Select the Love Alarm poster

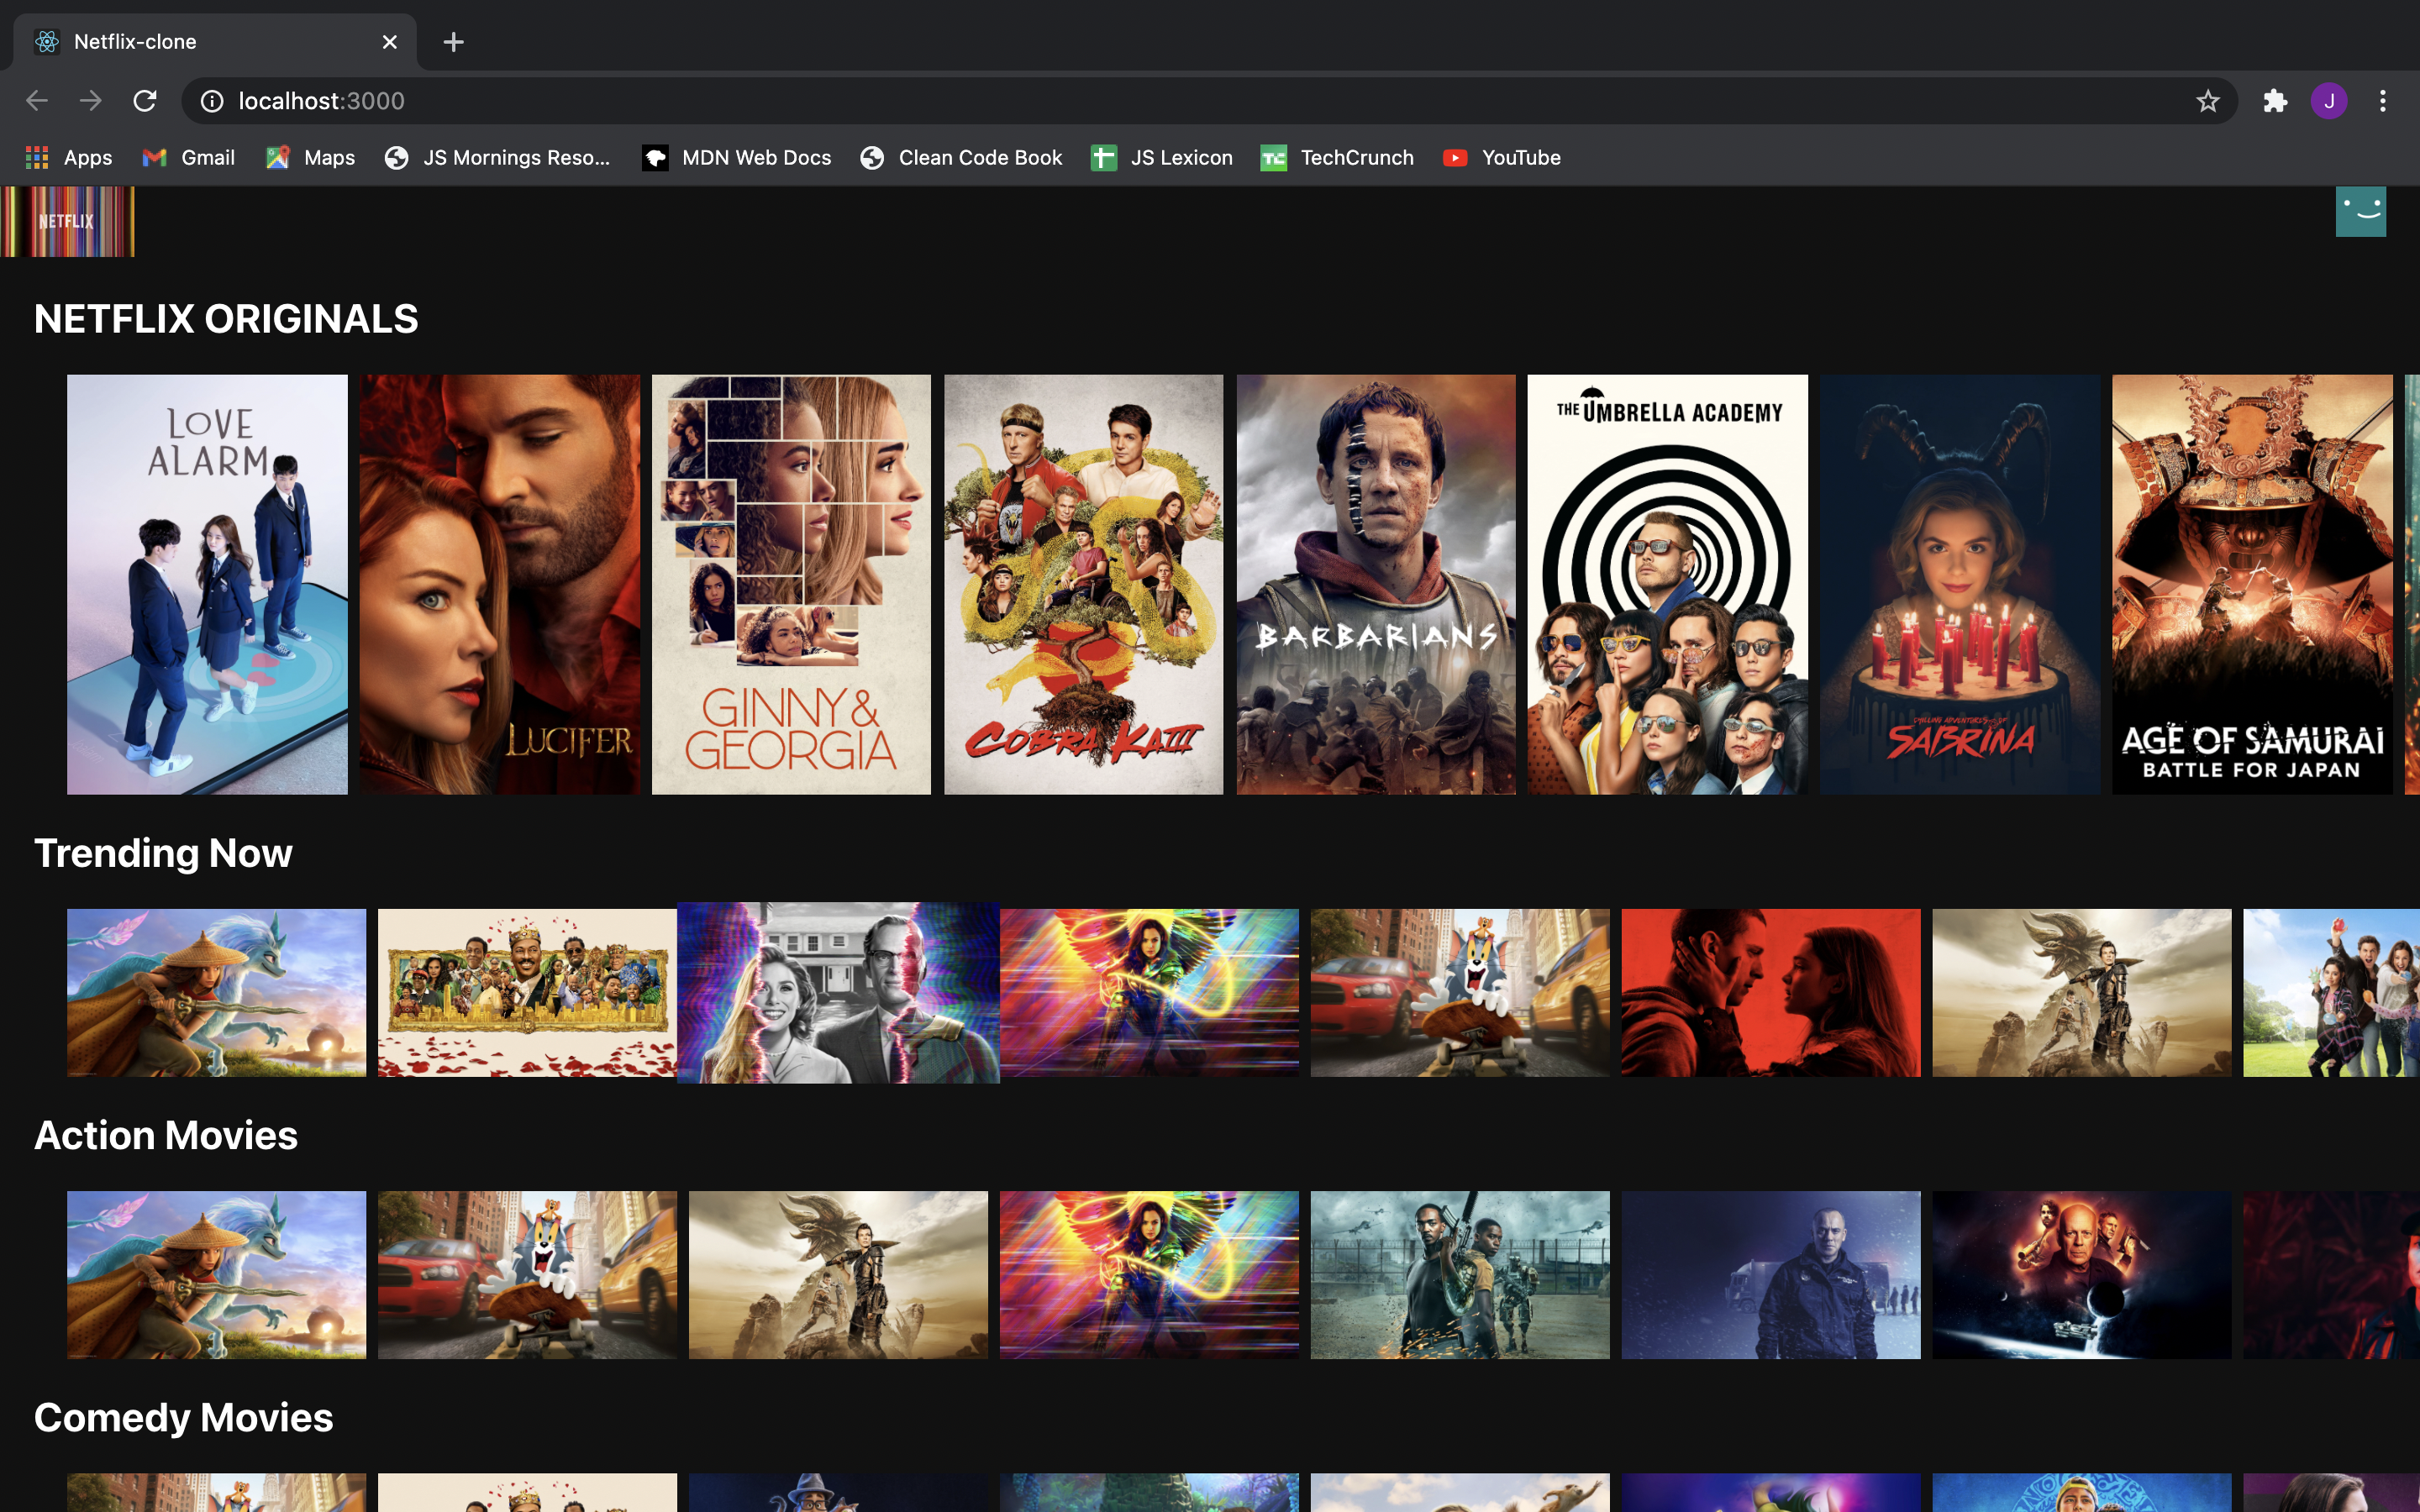(x=207, y=584)
